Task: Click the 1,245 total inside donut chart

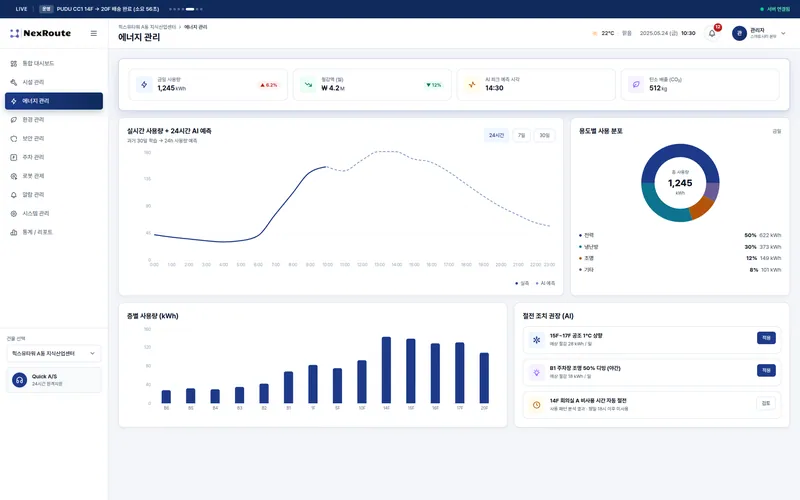Action: (680, 183)
